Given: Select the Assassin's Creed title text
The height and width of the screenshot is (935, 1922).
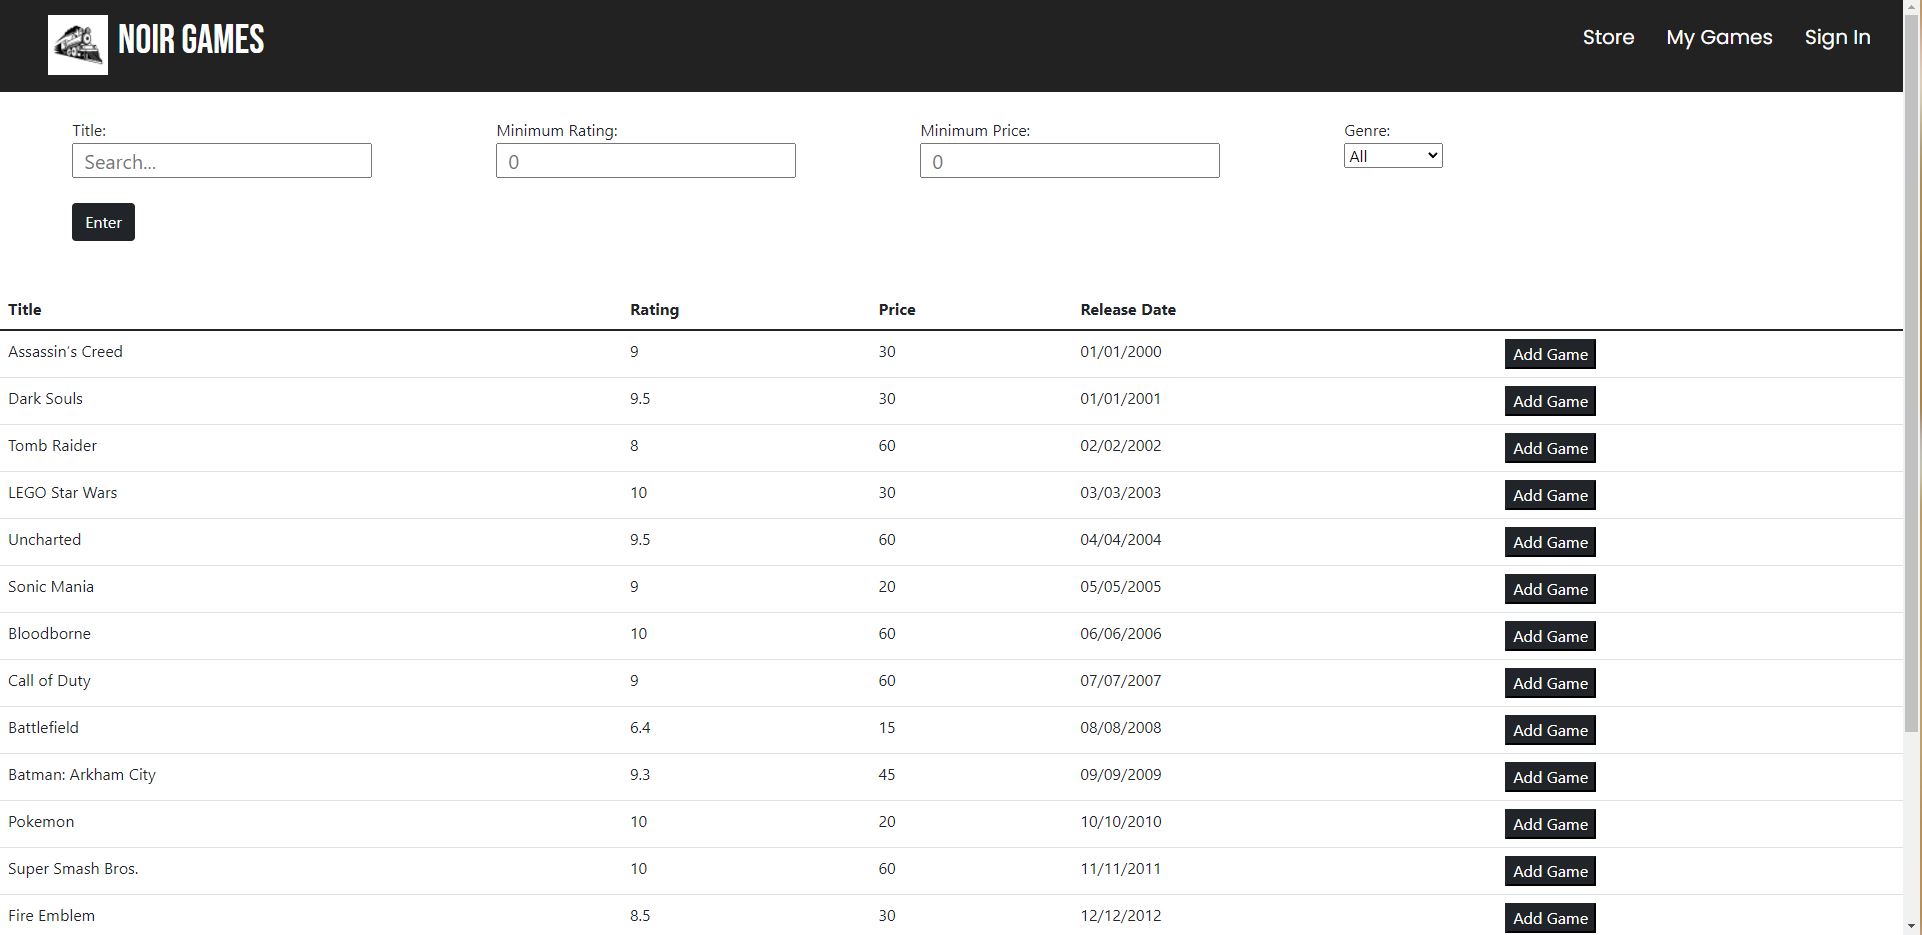Looking at the screenshot, I should 65,352.
